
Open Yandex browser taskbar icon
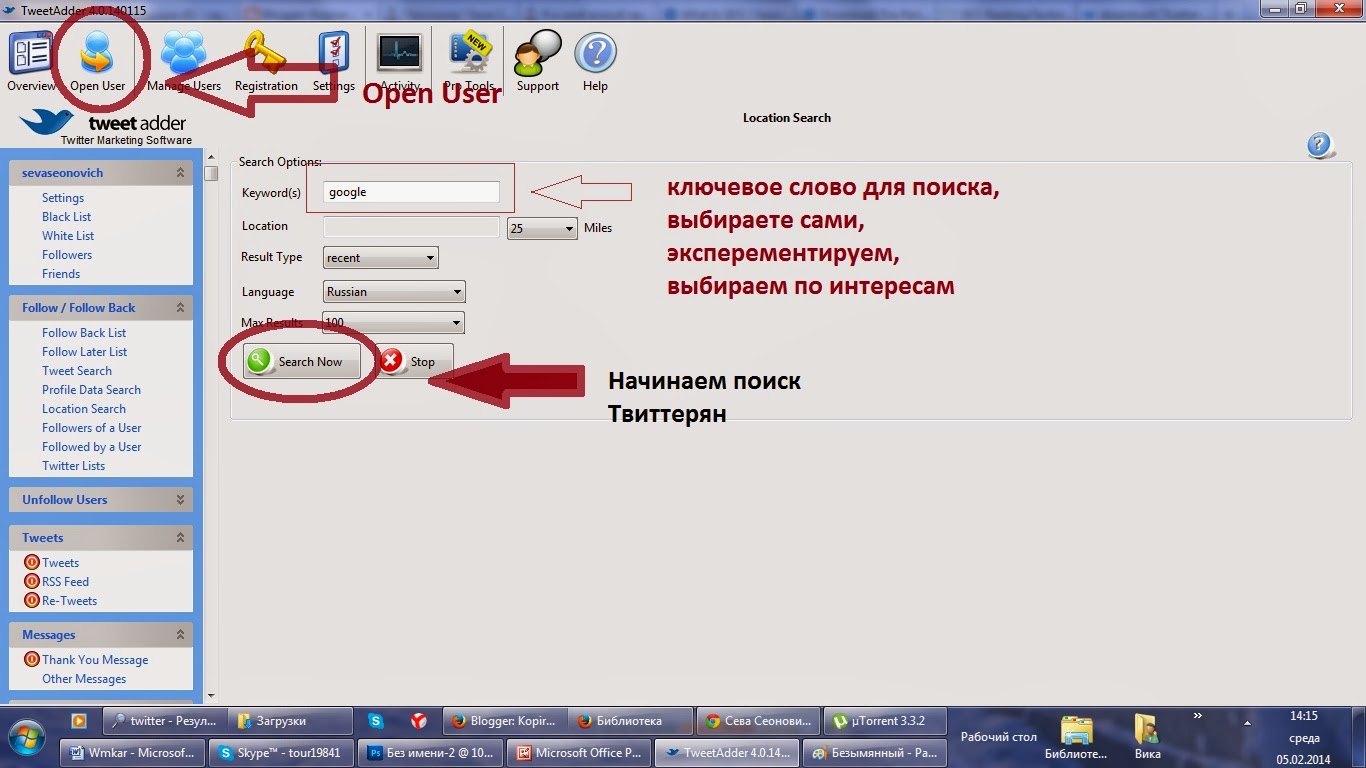pos(419,720)
